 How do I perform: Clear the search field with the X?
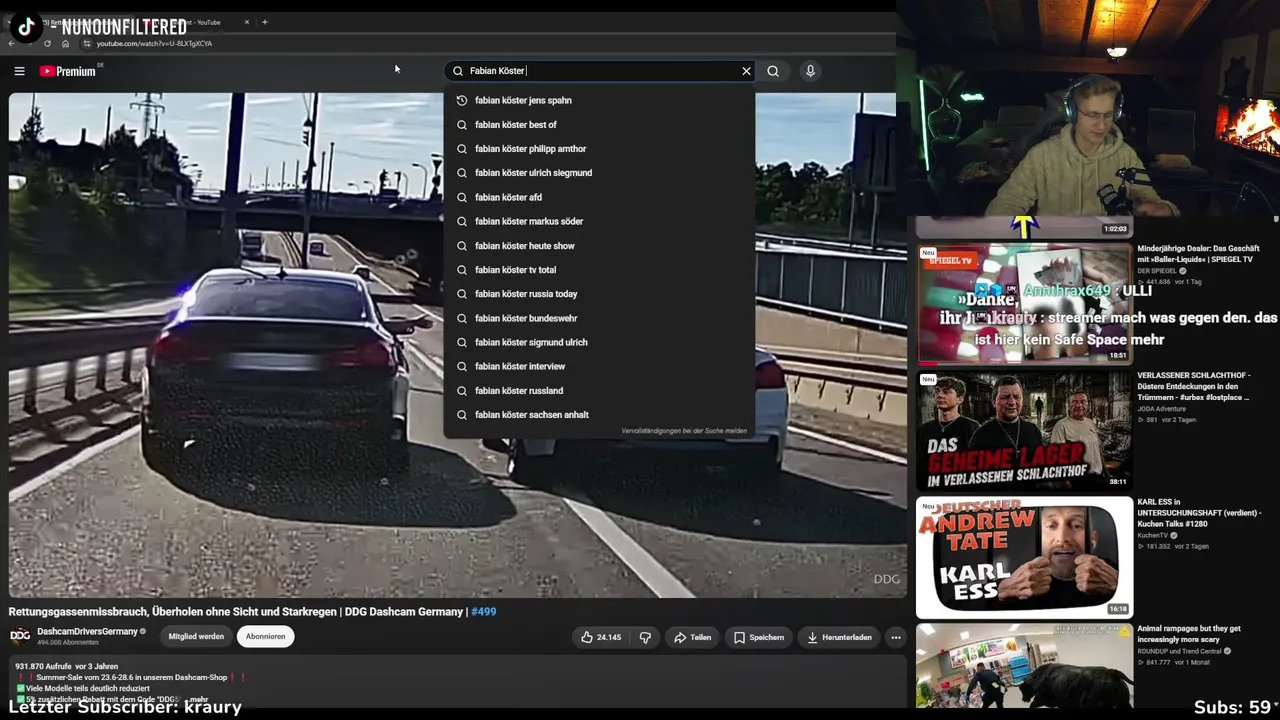point(746,71)
